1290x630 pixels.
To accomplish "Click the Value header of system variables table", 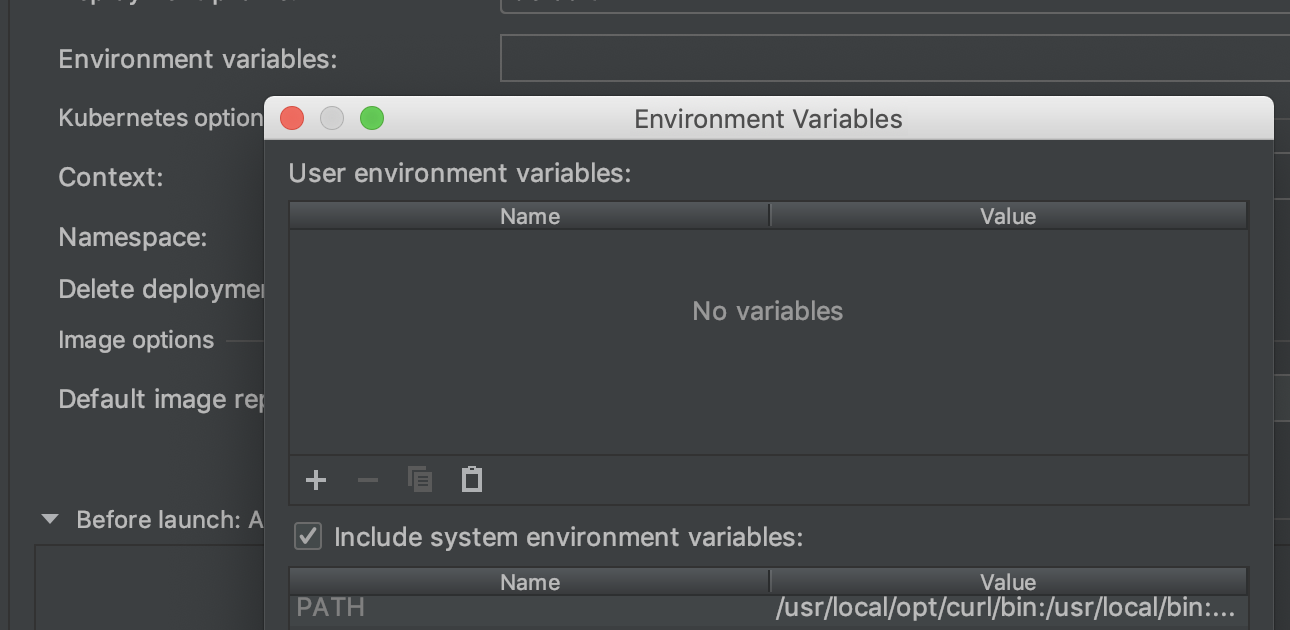I will 1008,581.
